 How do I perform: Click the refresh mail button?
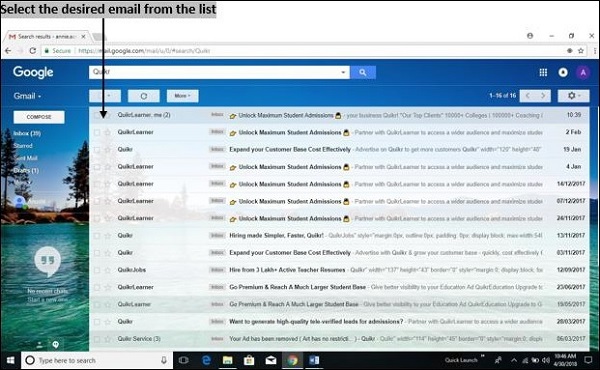(143, 96)
